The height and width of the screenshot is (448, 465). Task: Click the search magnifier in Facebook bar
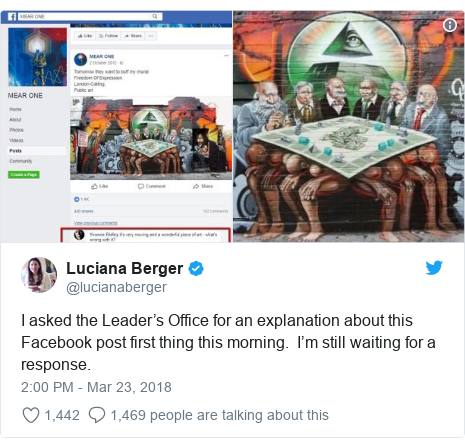(155, 16)
